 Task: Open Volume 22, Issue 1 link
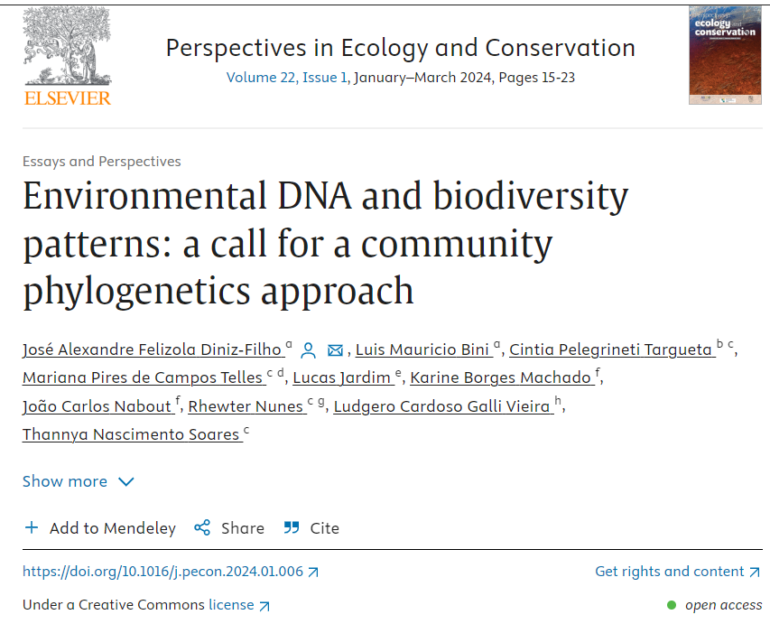[288, 78]
